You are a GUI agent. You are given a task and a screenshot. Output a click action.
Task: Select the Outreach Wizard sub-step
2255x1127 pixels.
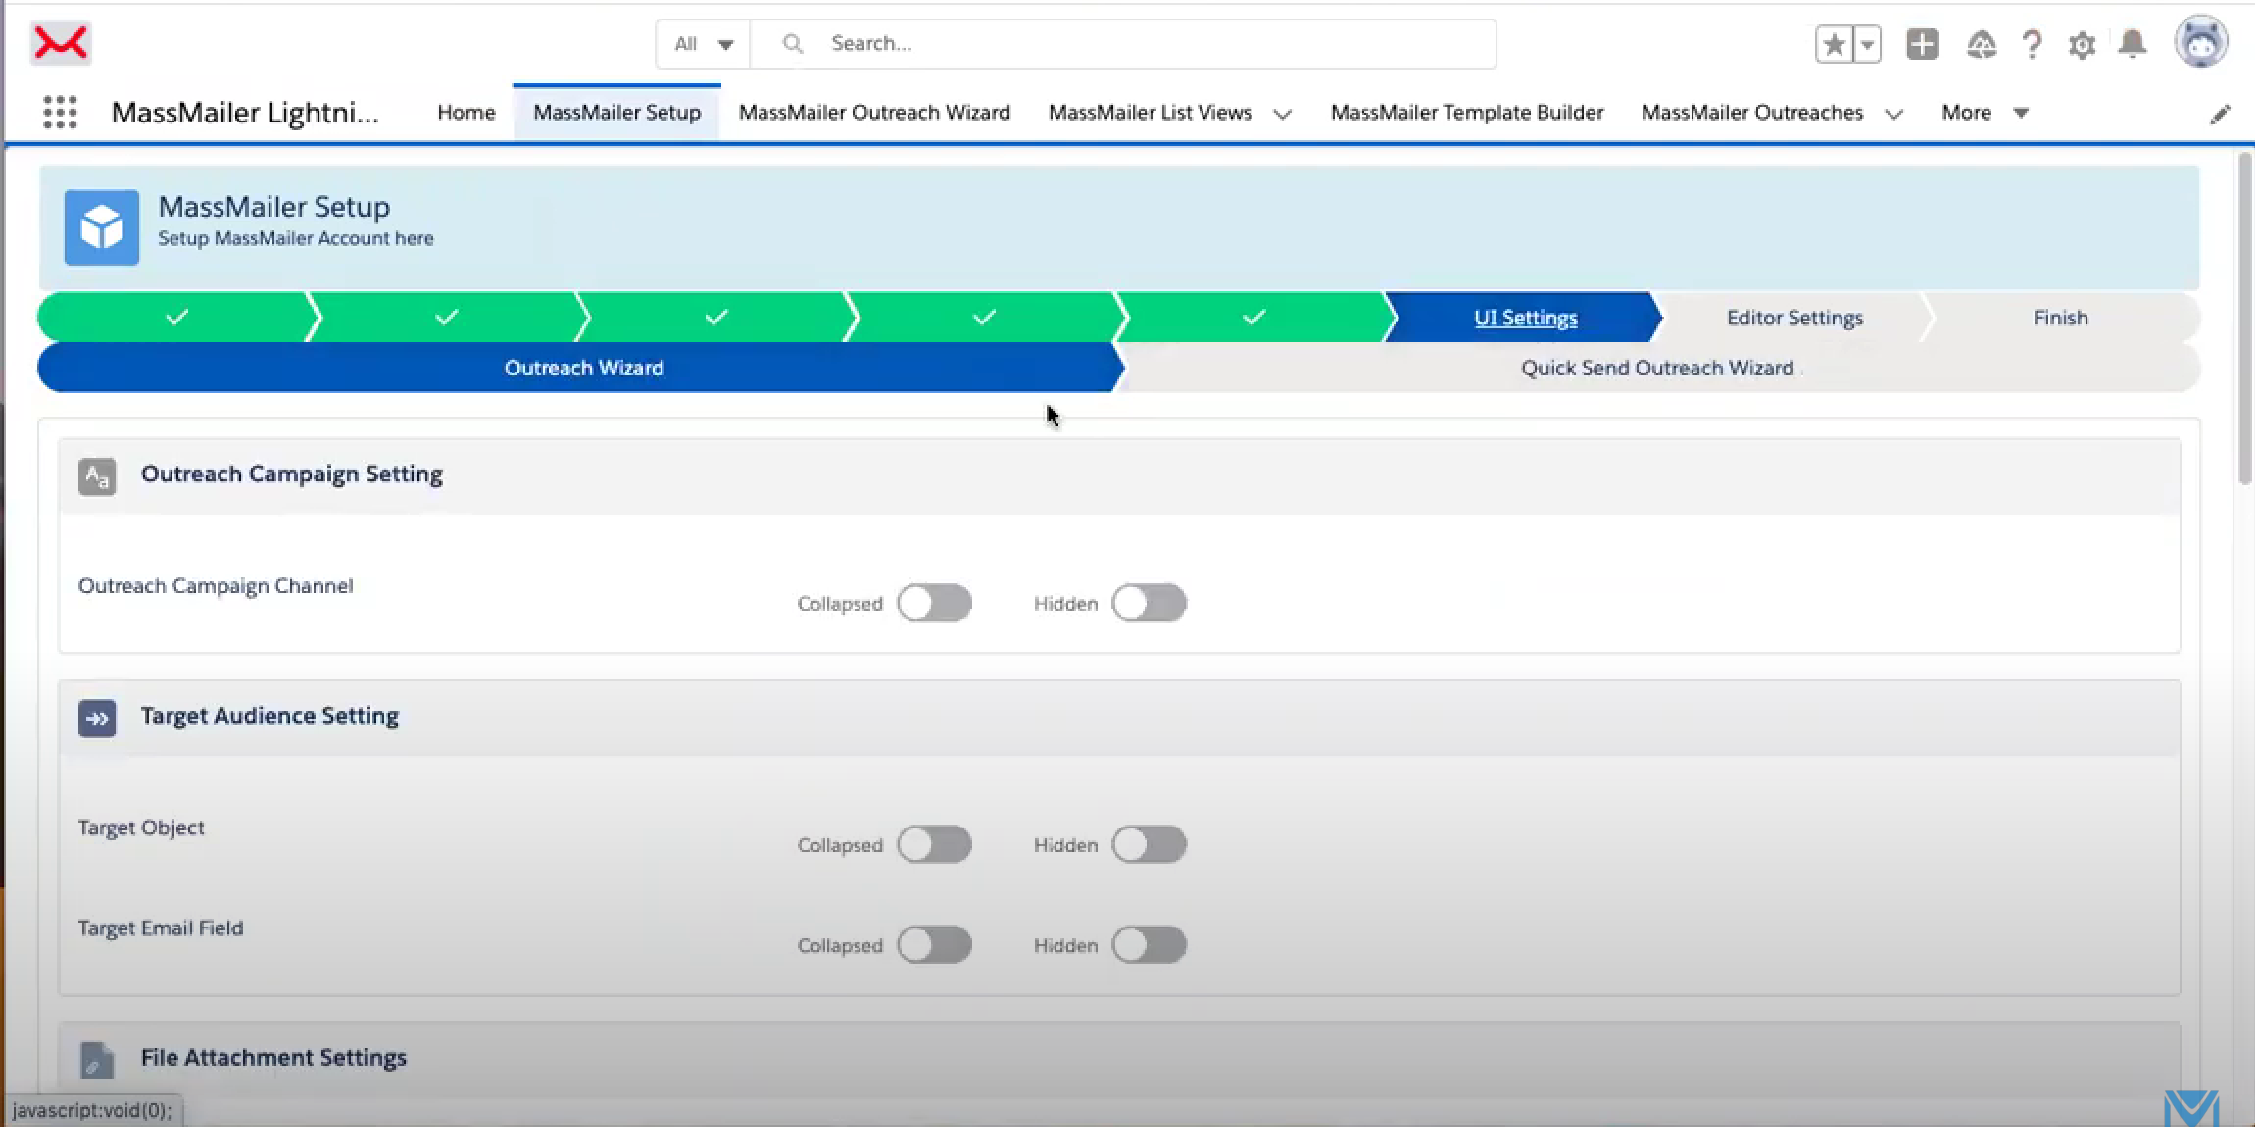point(583,367)
